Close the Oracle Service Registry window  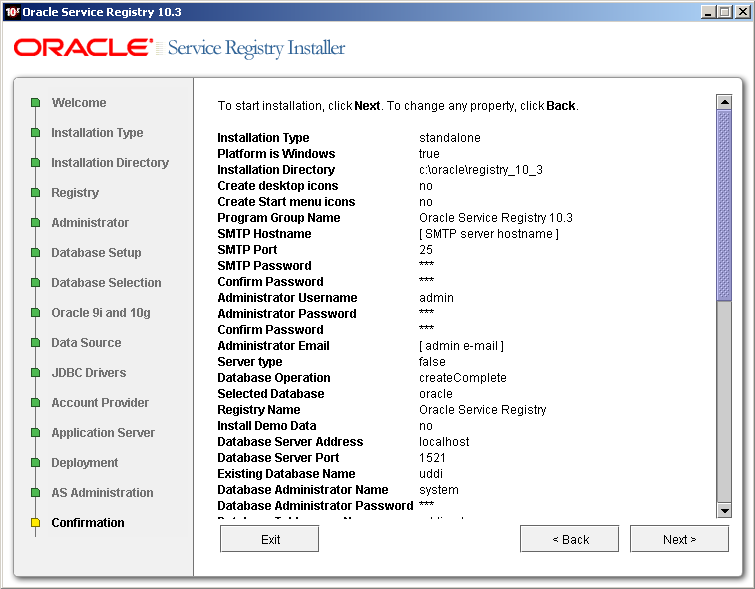pos(742,12)
